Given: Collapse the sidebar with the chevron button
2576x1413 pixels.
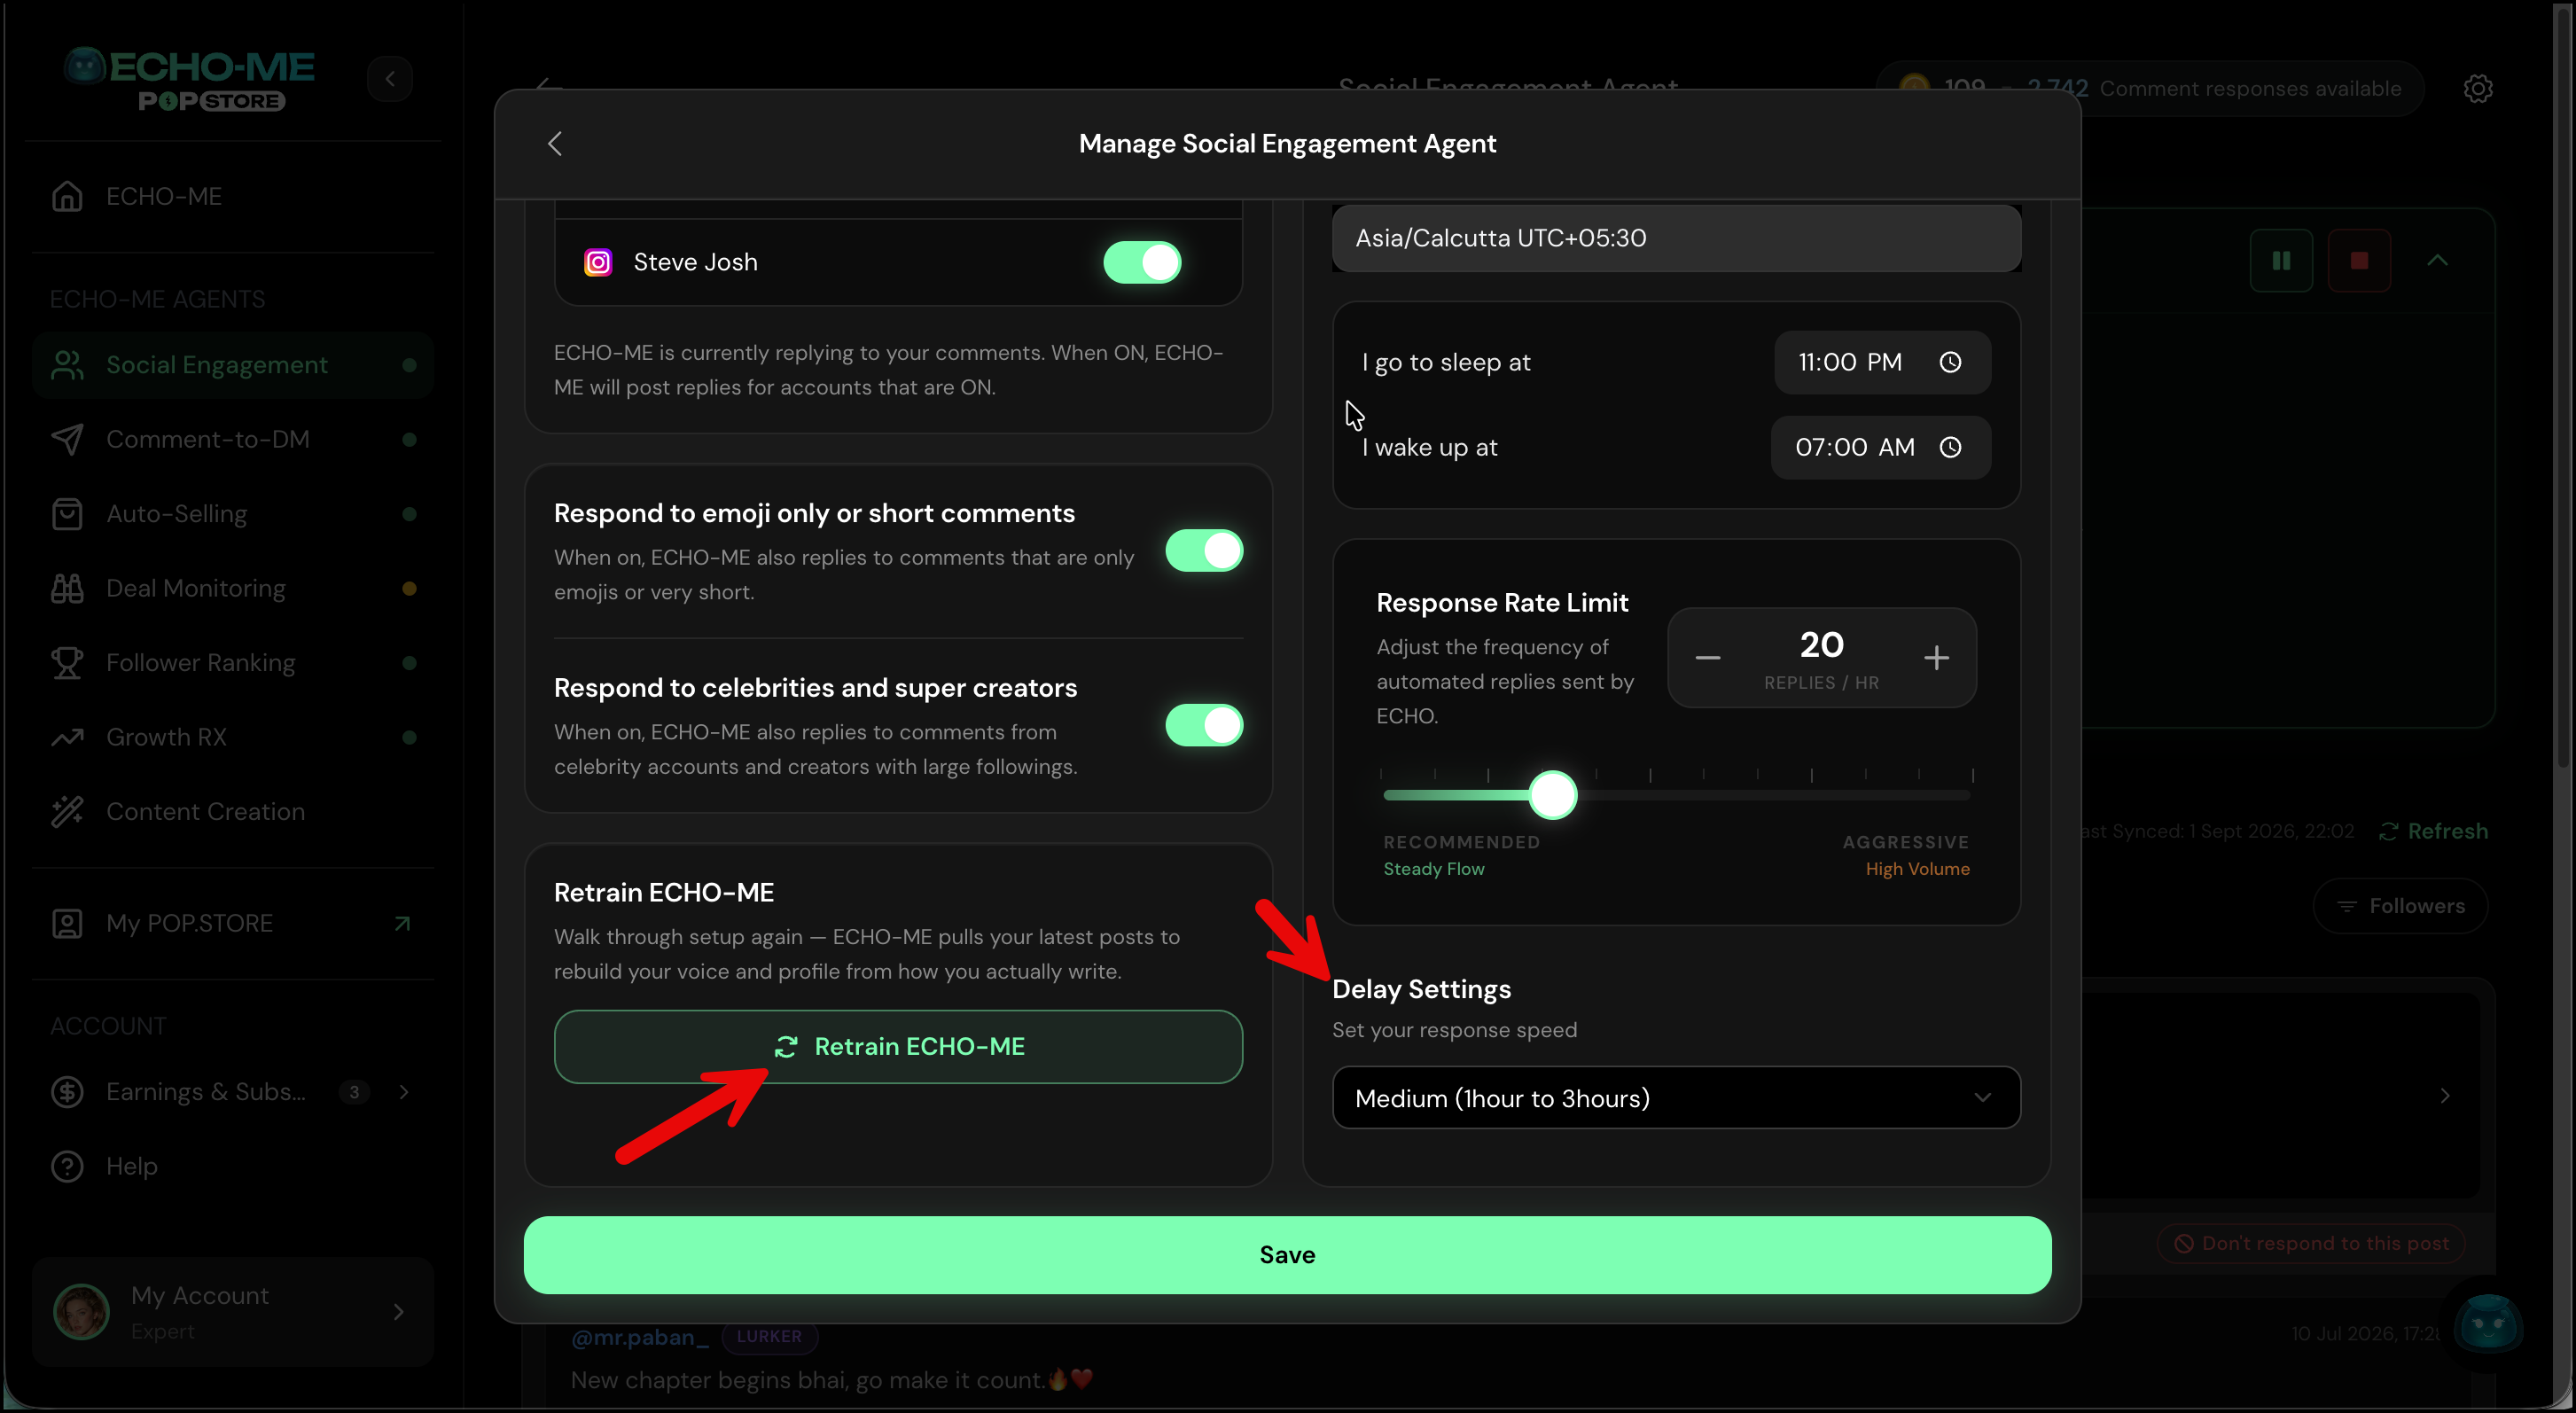Looking at the screenshot, I should coord(390,78).
